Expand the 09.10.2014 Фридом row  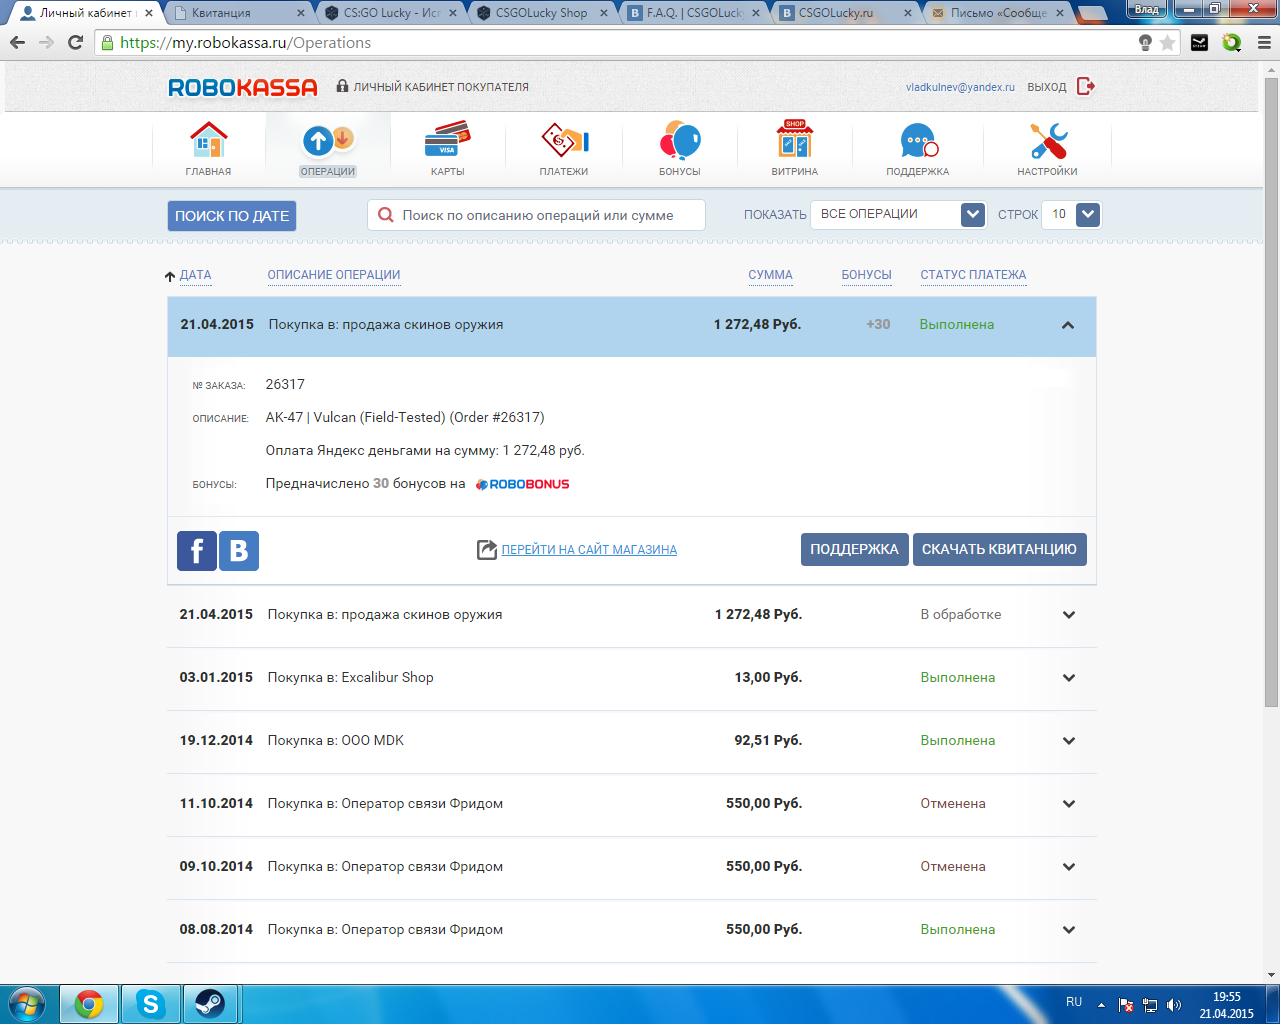tap(1069, 867)
